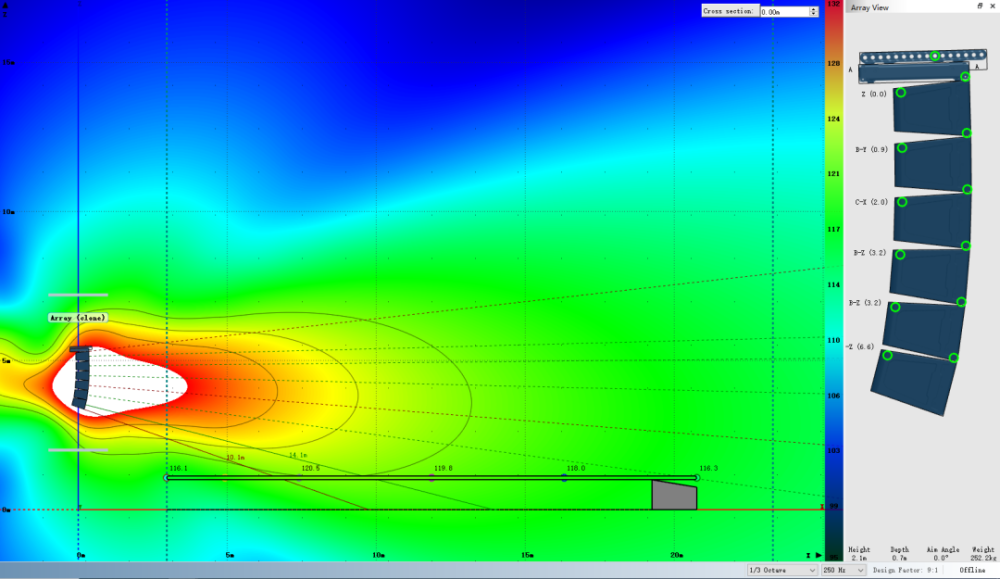Click the 121 dB level on color scale

point(834,173)
